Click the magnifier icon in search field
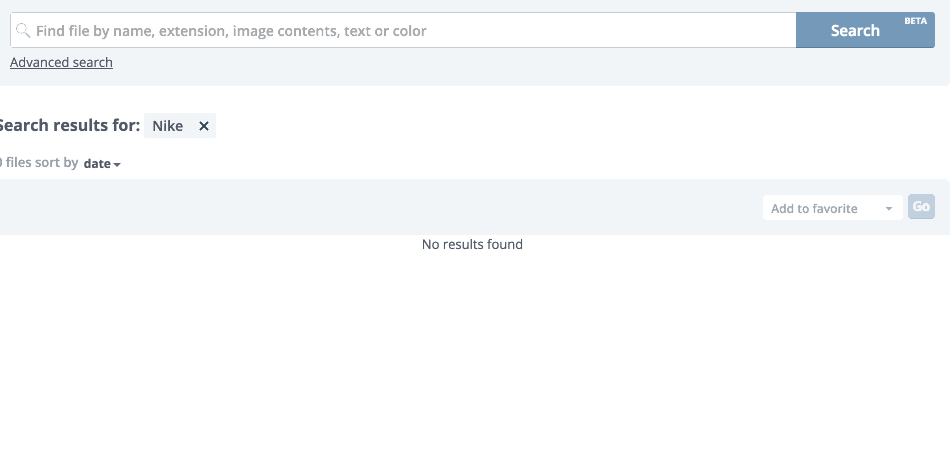952x466 pixels. pyautogui.click(x=23, y=31)
